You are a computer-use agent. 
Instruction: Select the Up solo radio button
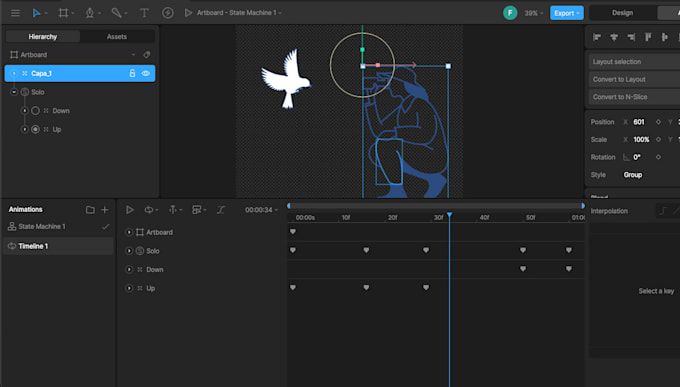(x=36, y=129)
